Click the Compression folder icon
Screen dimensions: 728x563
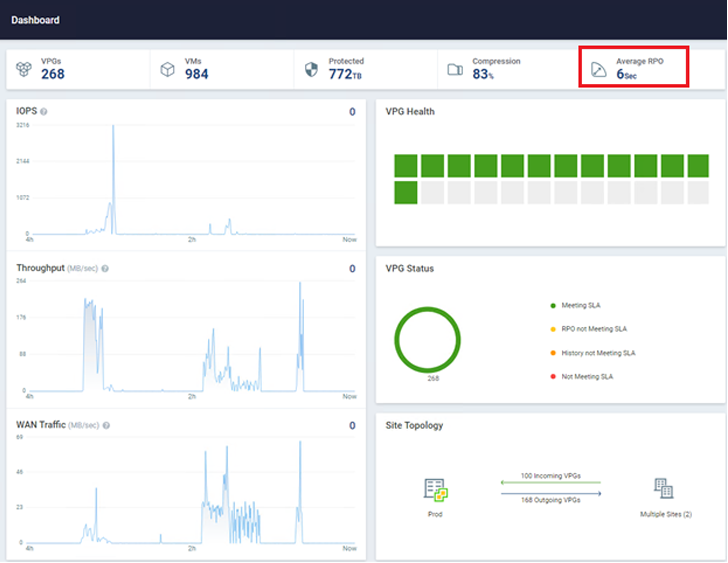click(x=455, y=68)
